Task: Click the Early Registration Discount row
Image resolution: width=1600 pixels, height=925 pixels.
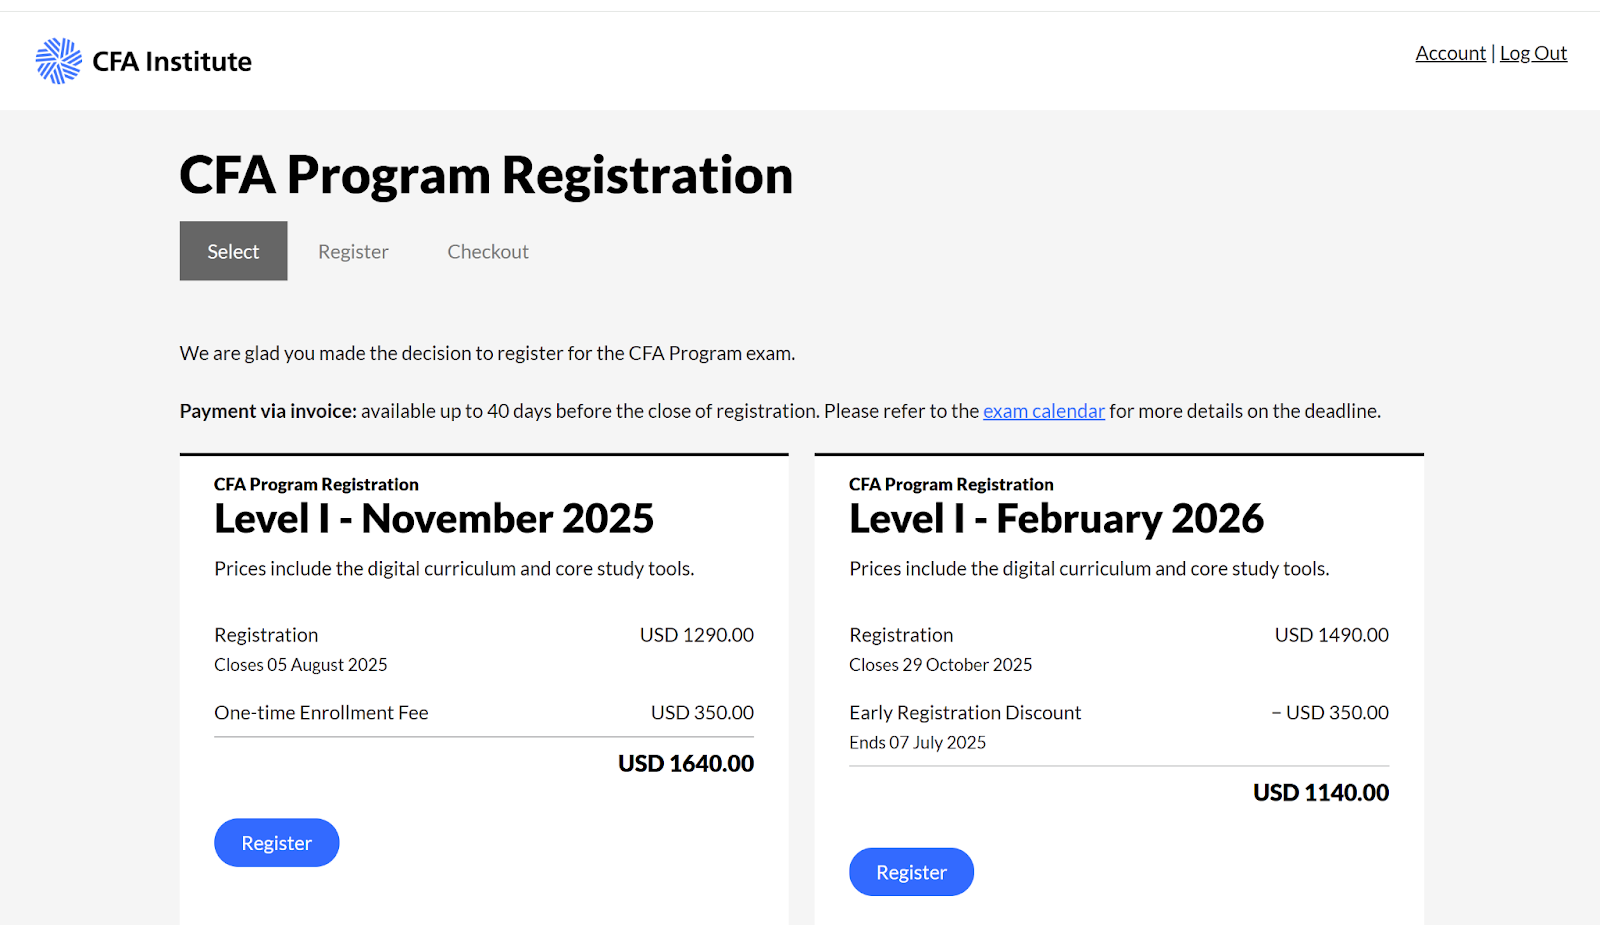Action: [1119, 713]
